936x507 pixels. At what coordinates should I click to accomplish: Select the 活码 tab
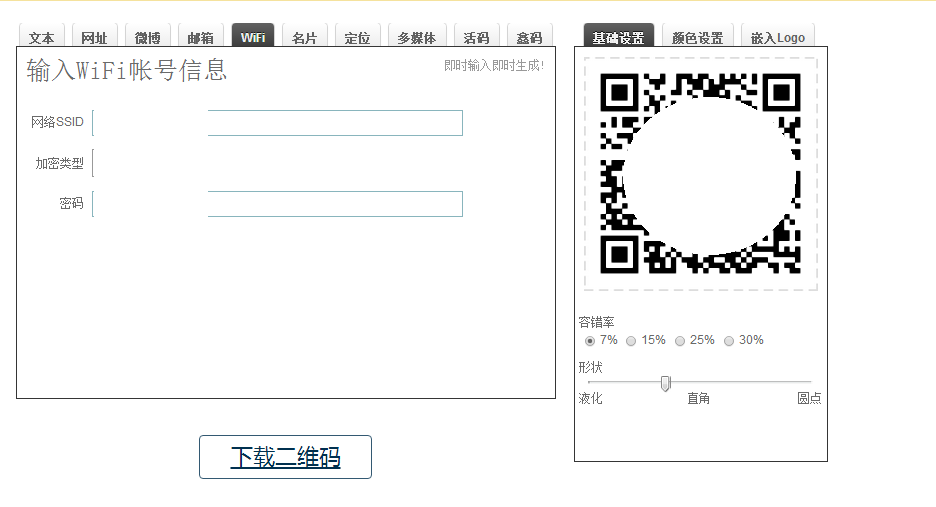click(x=476, y=36)
